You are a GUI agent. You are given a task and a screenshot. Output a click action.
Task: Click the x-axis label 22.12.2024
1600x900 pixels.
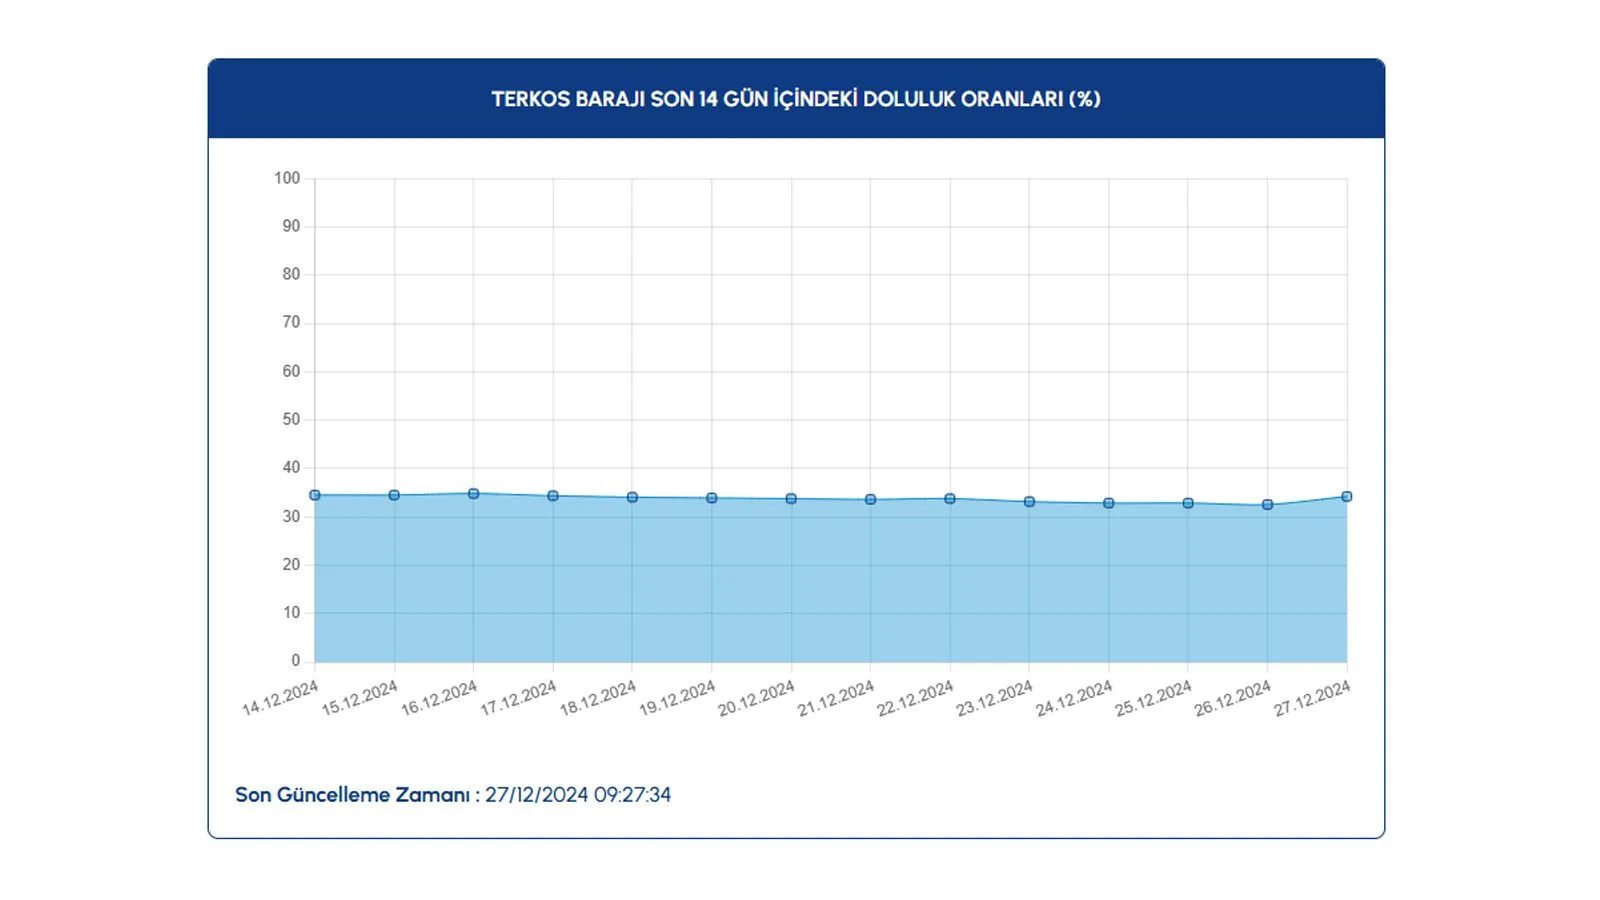coord(915,697)
